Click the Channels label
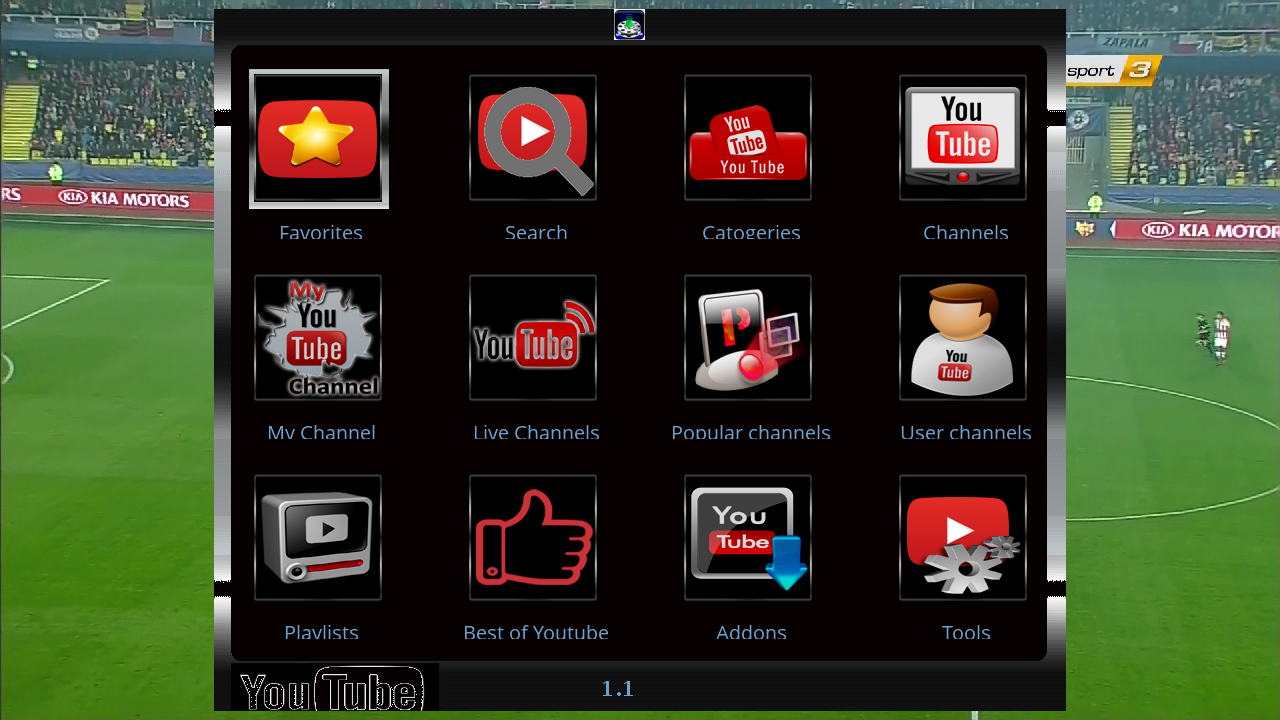 (966, 232)
